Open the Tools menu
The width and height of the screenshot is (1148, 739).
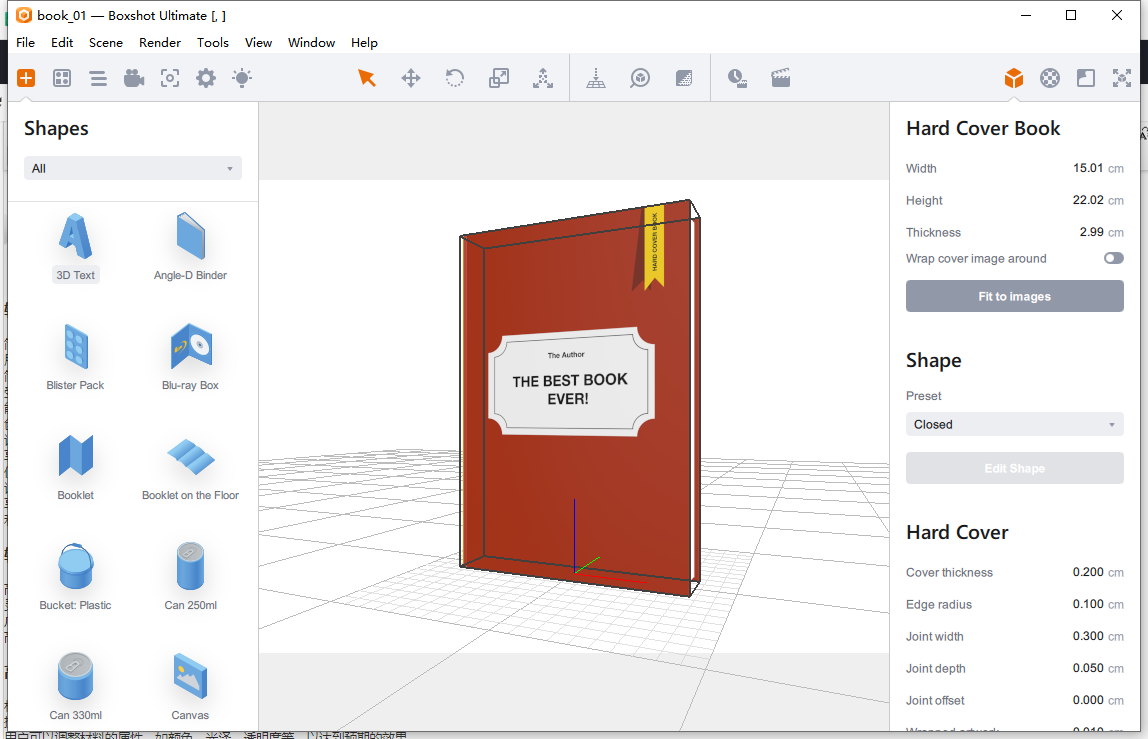(x=213, y=42)
